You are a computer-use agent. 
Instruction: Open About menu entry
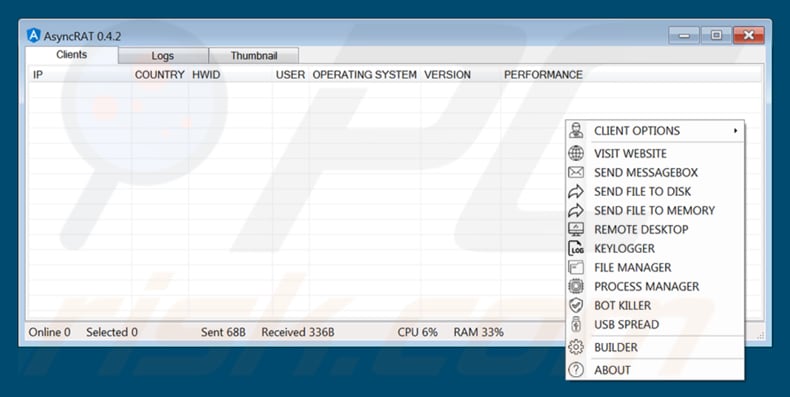point(655,370)
